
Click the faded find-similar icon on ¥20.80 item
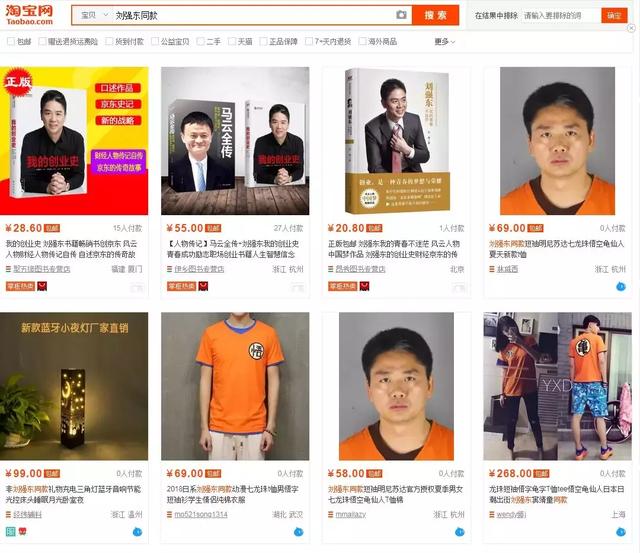(459, 287)
